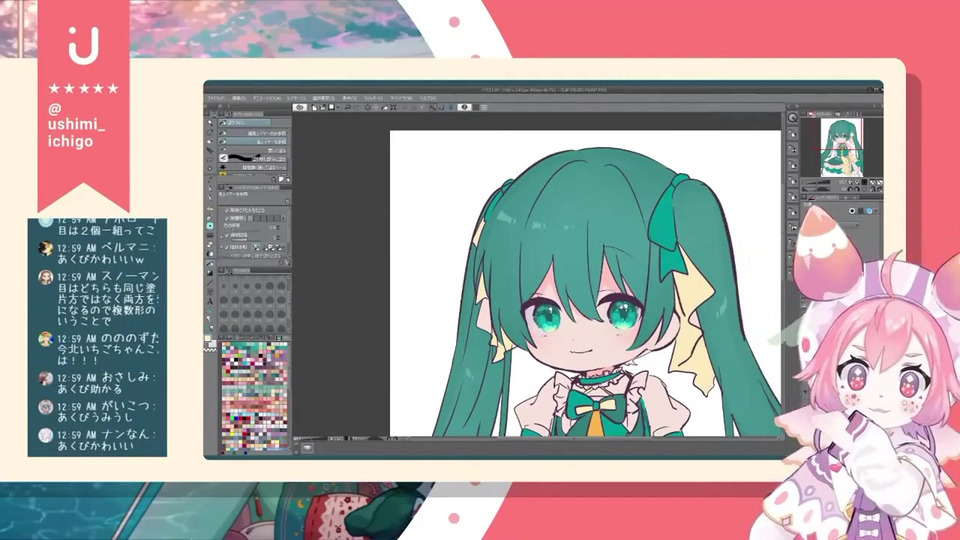Click the foreground main color swatch
The height and width of the screenshot is (540, 960).
point(208,338)
